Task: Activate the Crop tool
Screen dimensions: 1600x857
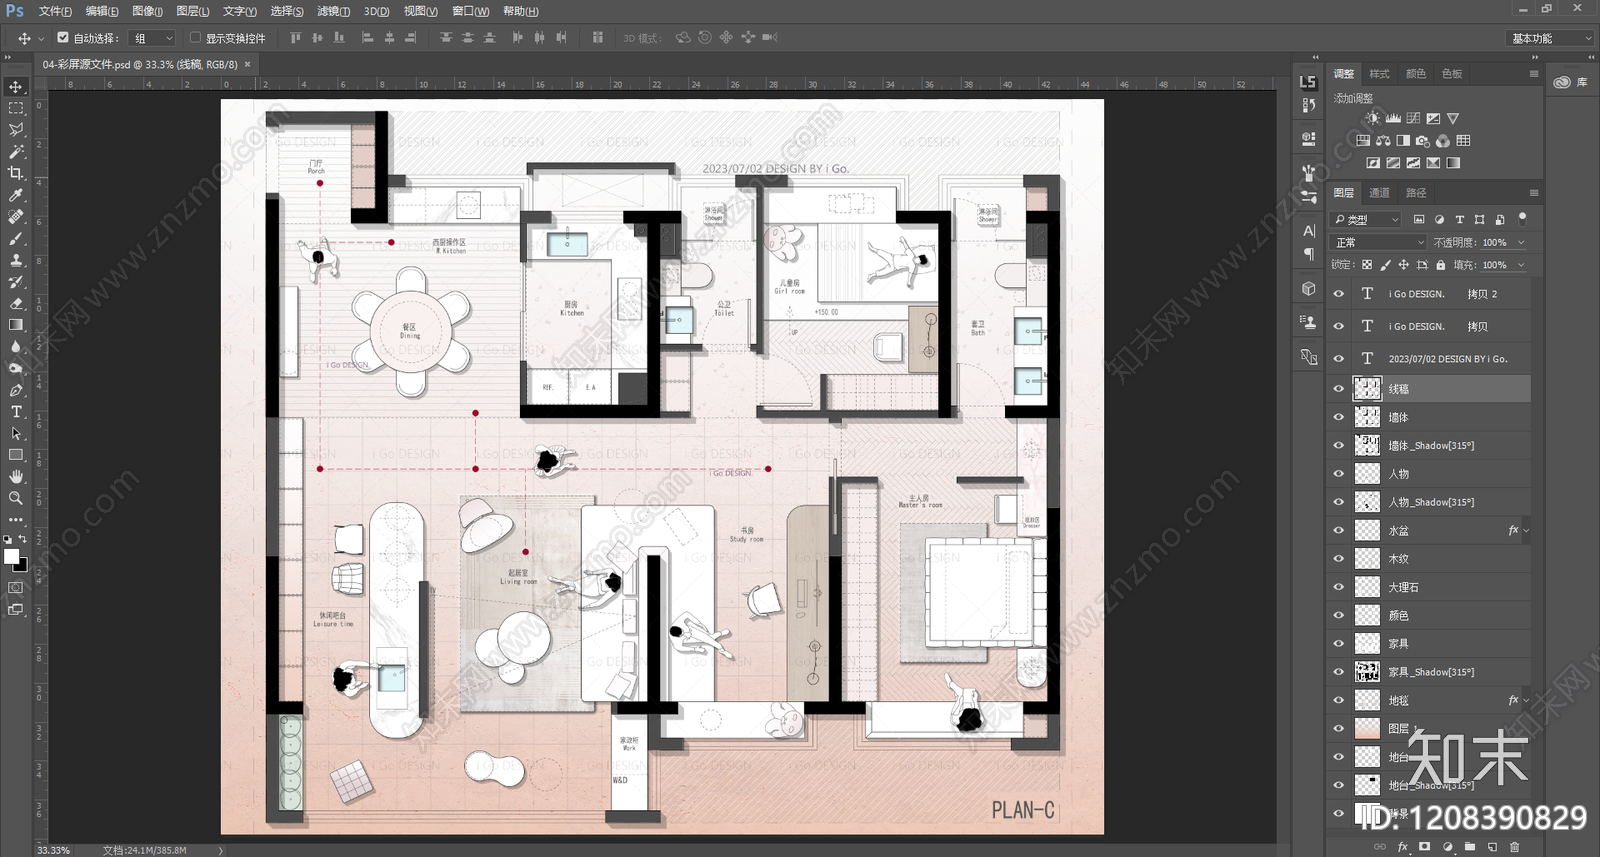Action: pyautogui.click(x=16, y=173)
